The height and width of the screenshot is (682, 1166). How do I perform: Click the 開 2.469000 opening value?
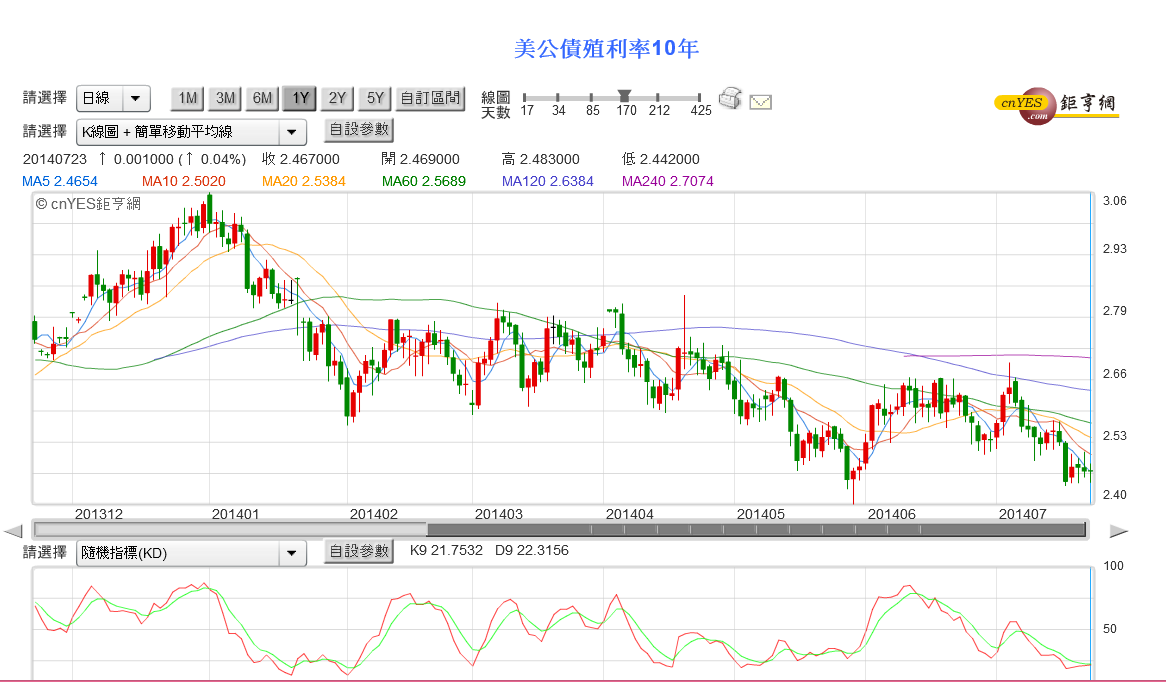click(x=421, y=159)
